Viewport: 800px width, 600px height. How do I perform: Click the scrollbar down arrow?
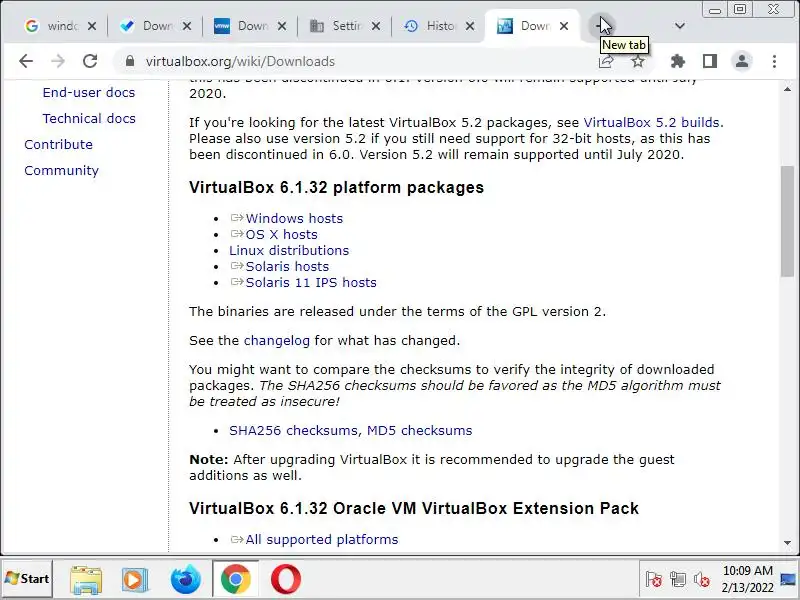click(x=787, y=543)
